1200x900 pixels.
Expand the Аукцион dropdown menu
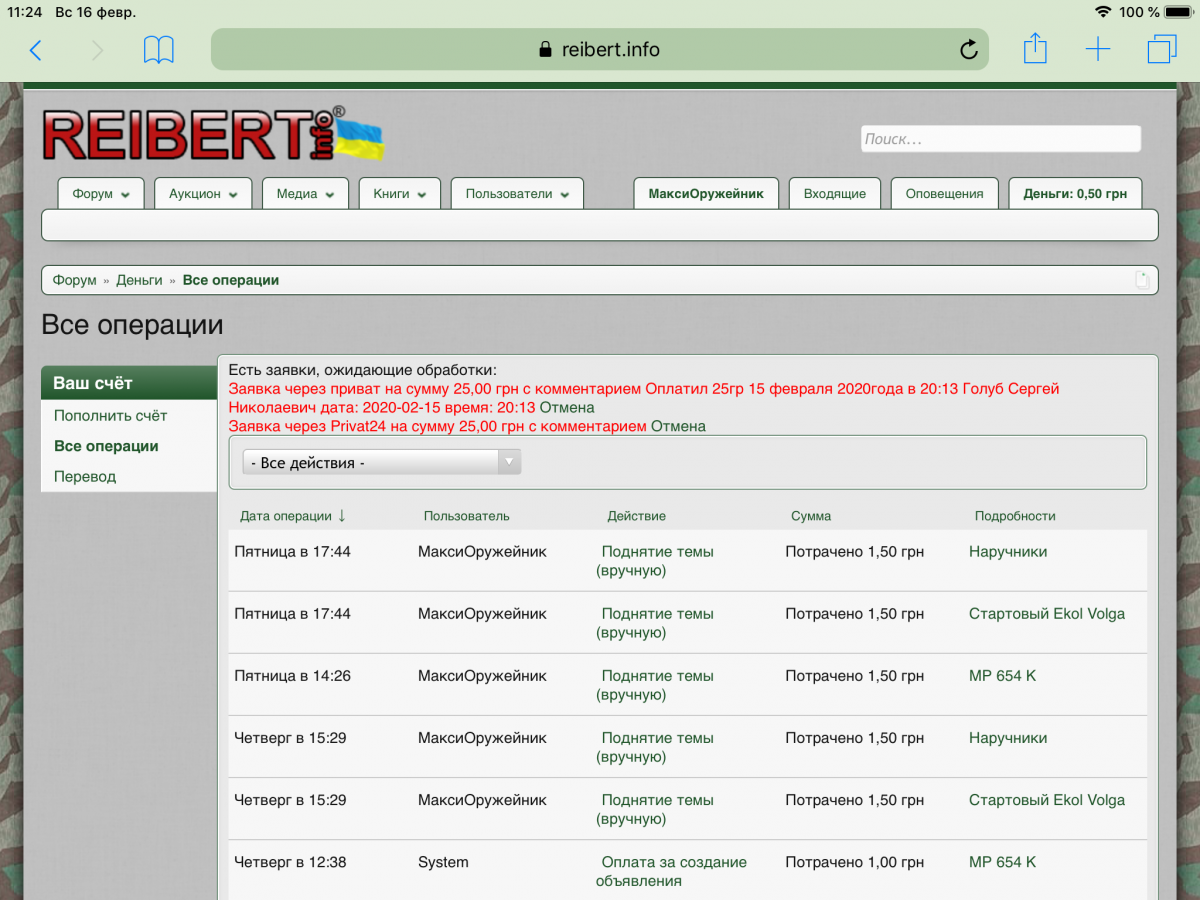click(203, 194)
